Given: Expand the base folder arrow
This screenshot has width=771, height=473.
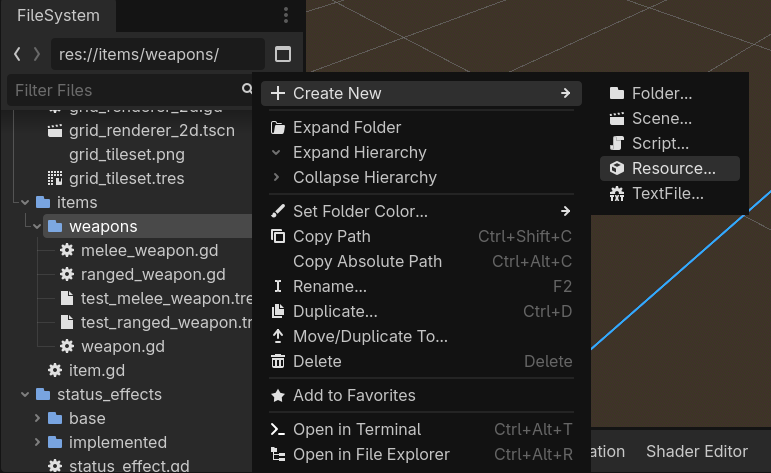Looking at the screenshot, I should point(37,418).
